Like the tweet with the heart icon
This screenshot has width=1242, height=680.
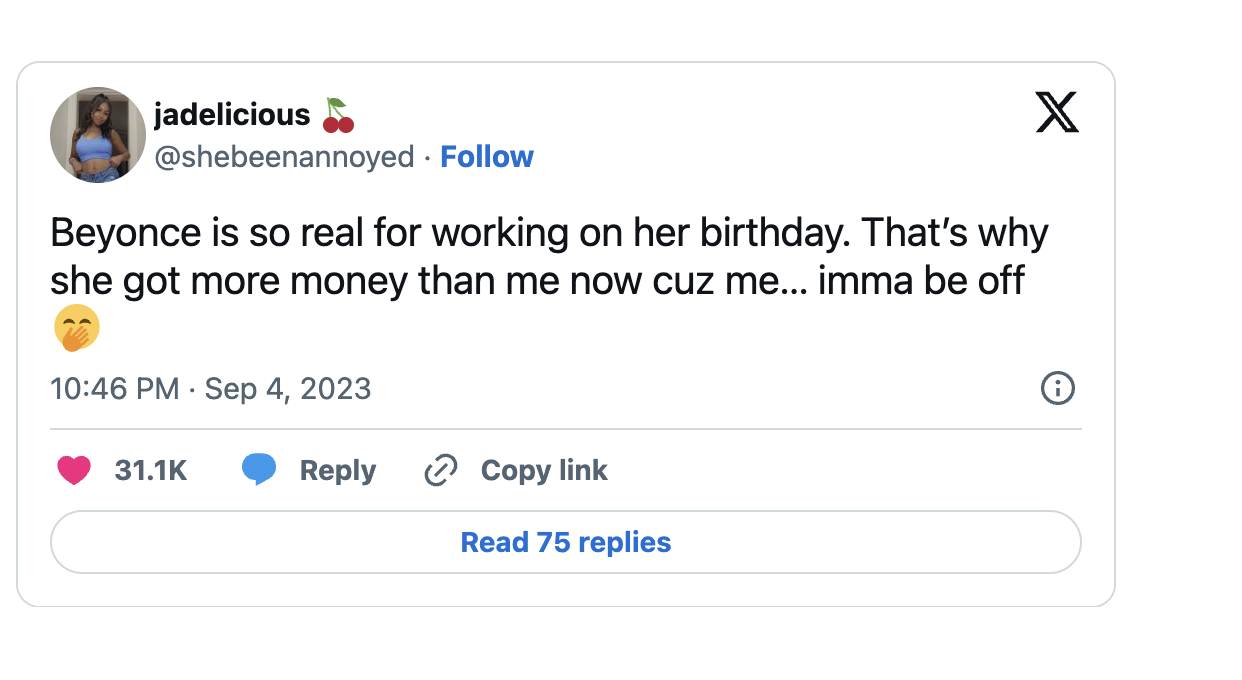(x=74, y=470)
